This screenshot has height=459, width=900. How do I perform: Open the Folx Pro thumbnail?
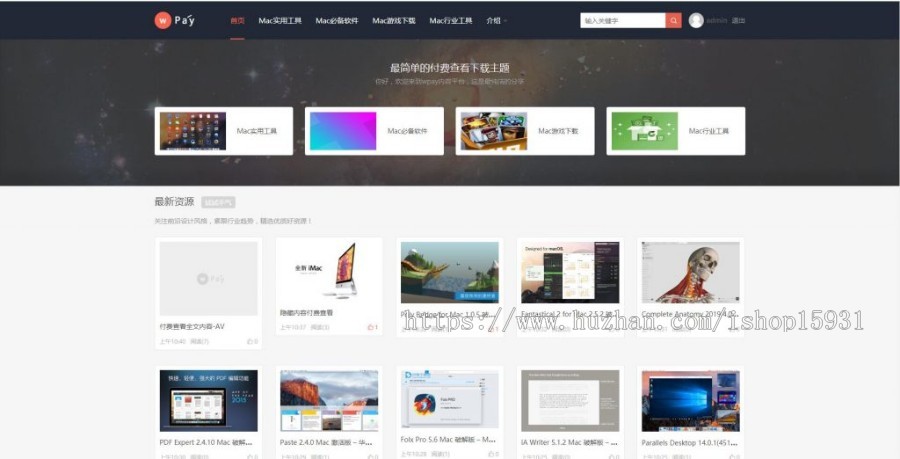click(449, 399)
